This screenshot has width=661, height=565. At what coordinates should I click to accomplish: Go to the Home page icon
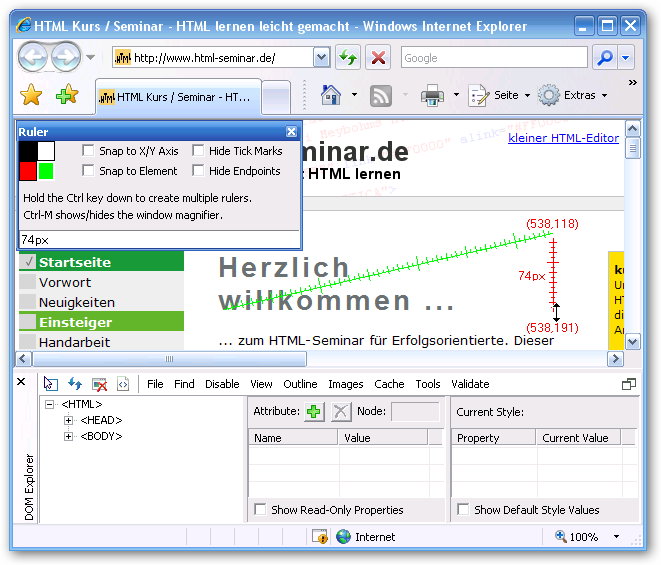click(331, 95)
